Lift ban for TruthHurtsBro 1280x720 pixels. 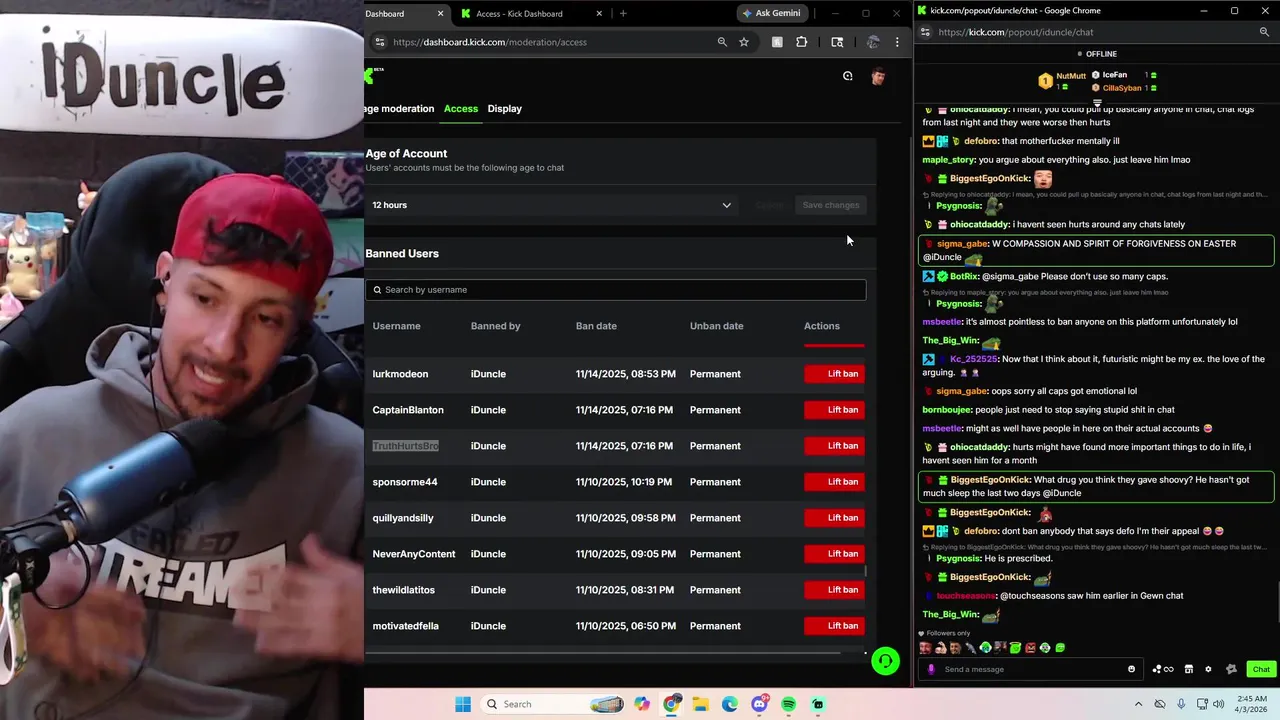[834, 446]
